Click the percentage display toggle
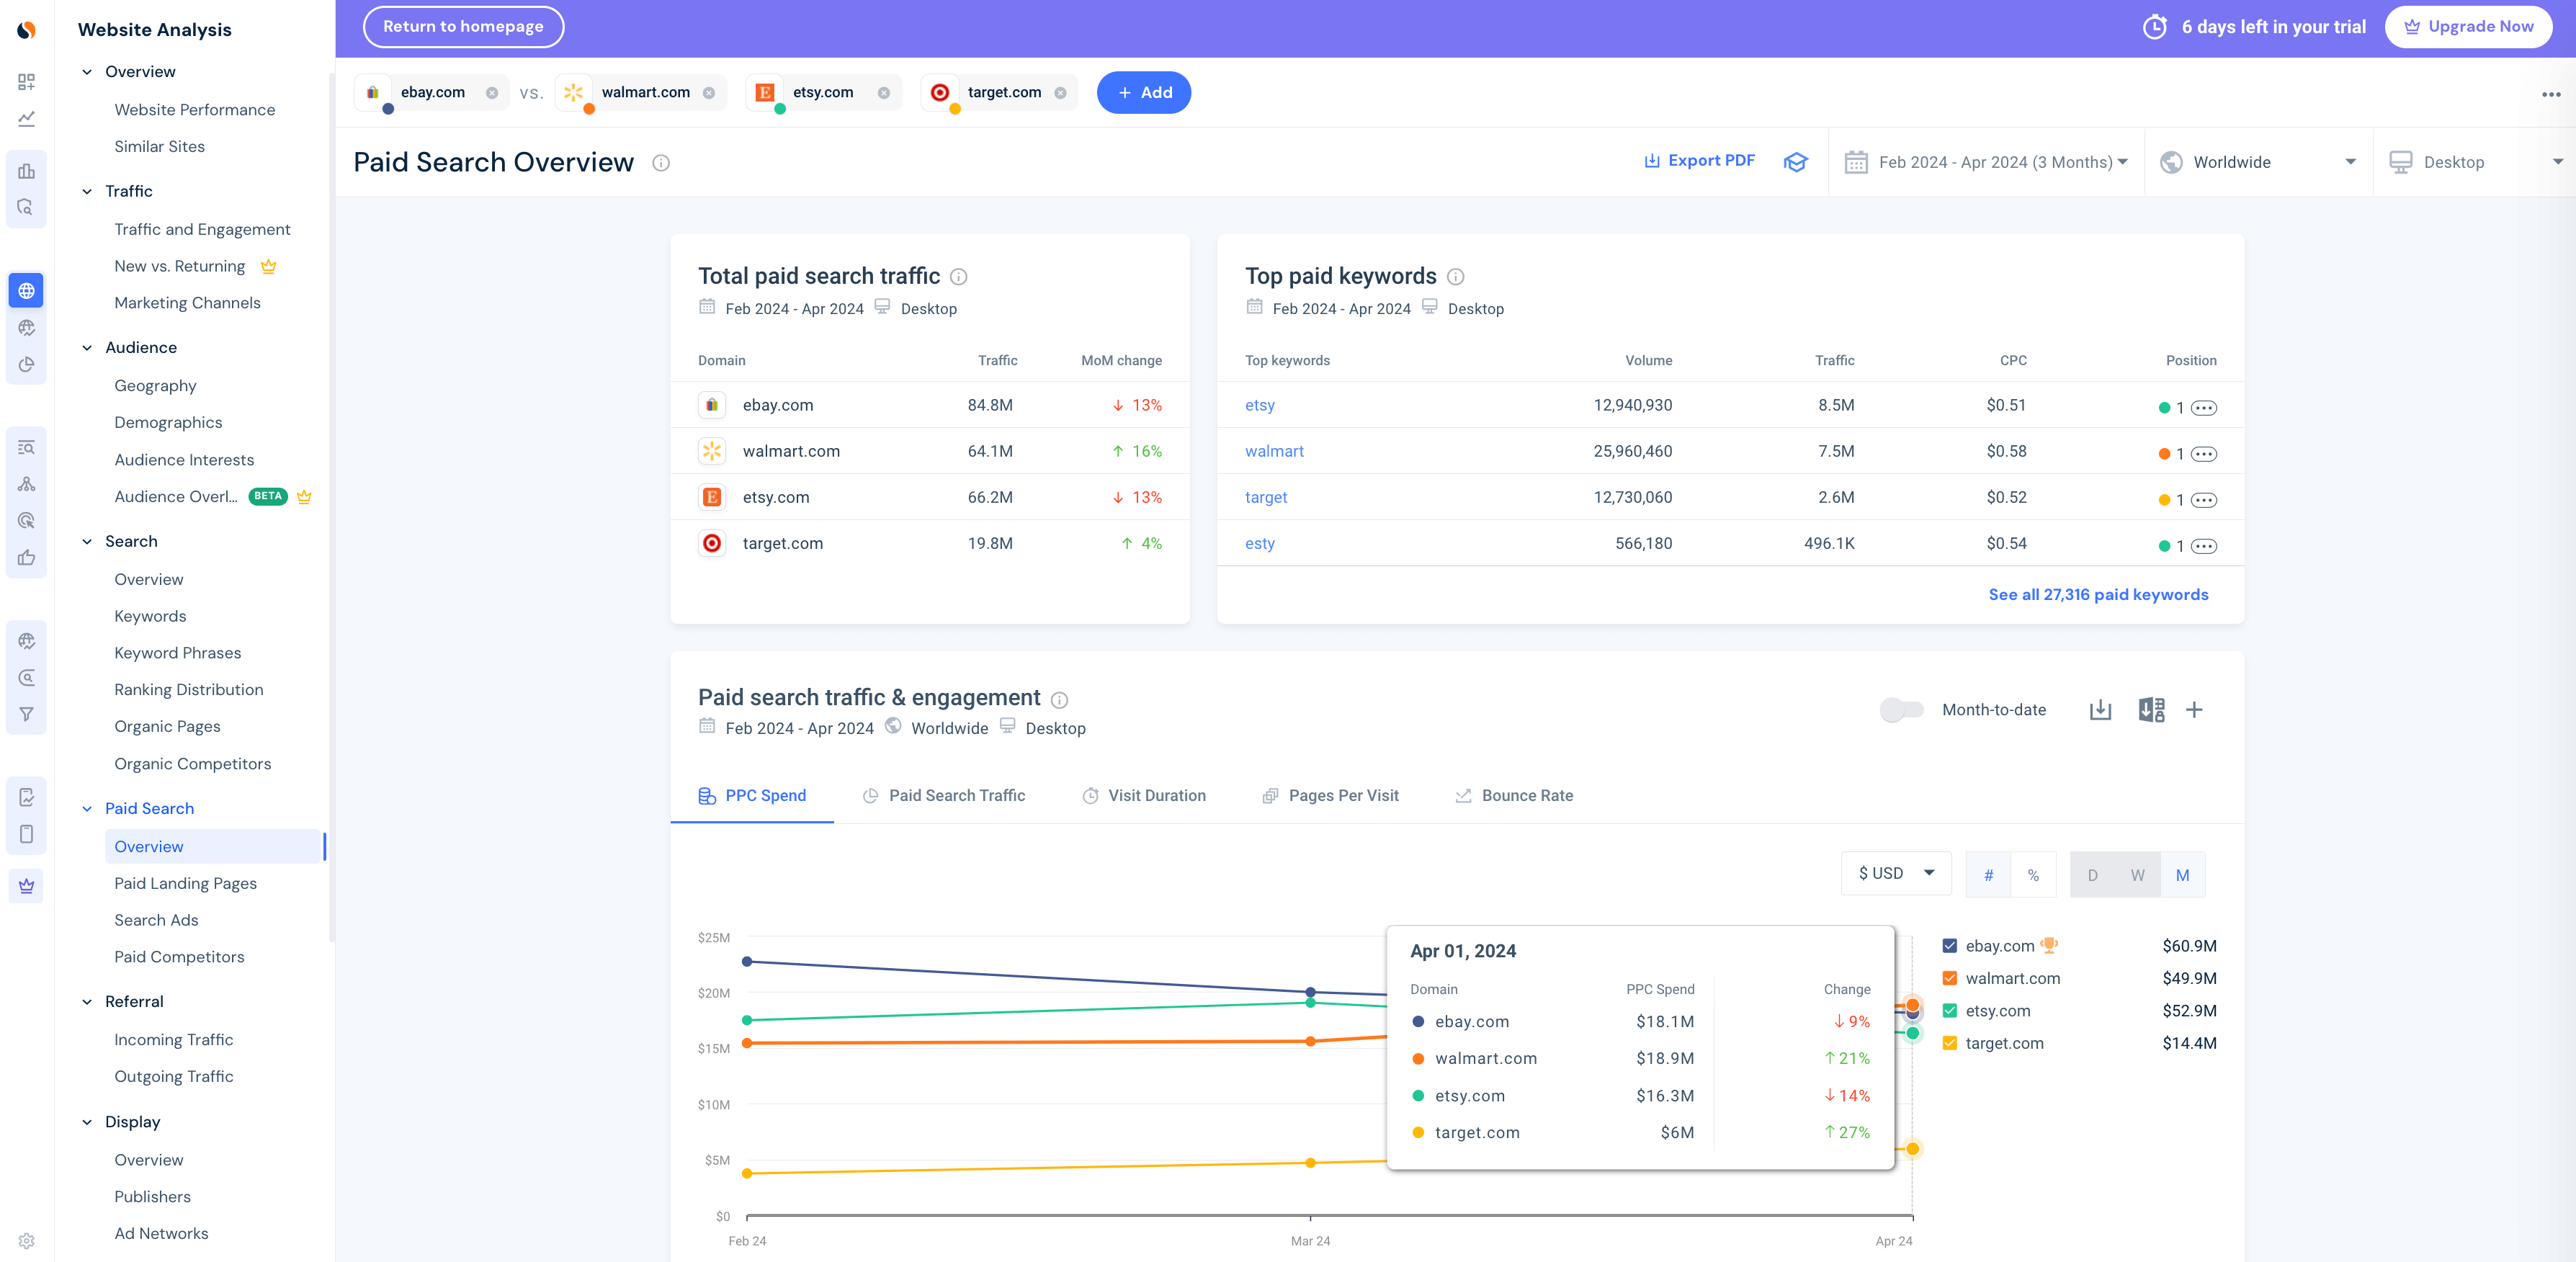Image resolution: width=2576 pixels, height=1262 pixels. [x=2032, y=874]
